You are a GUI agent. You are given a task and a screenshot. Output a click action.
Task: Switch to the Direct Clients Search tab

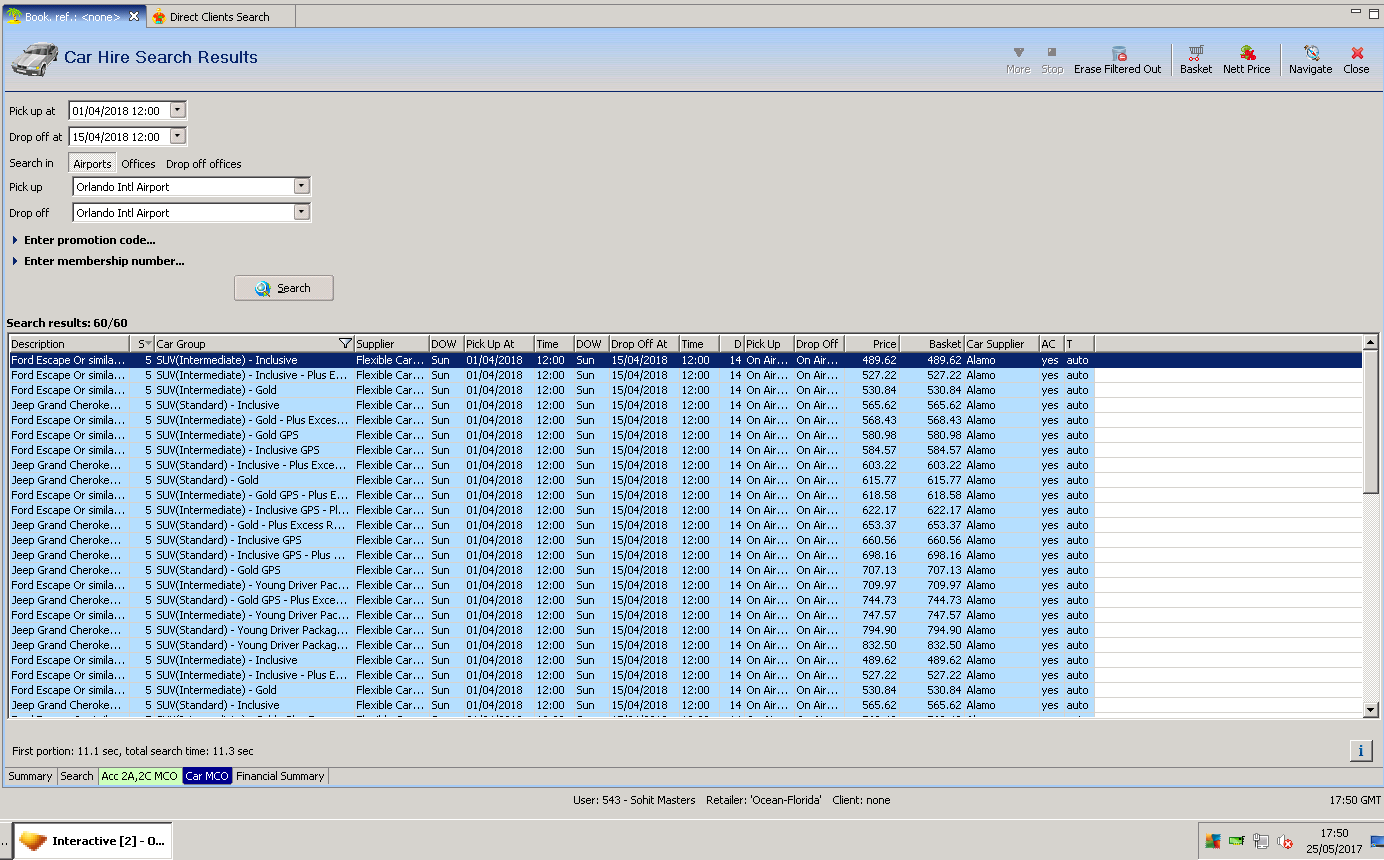point(221,16)
